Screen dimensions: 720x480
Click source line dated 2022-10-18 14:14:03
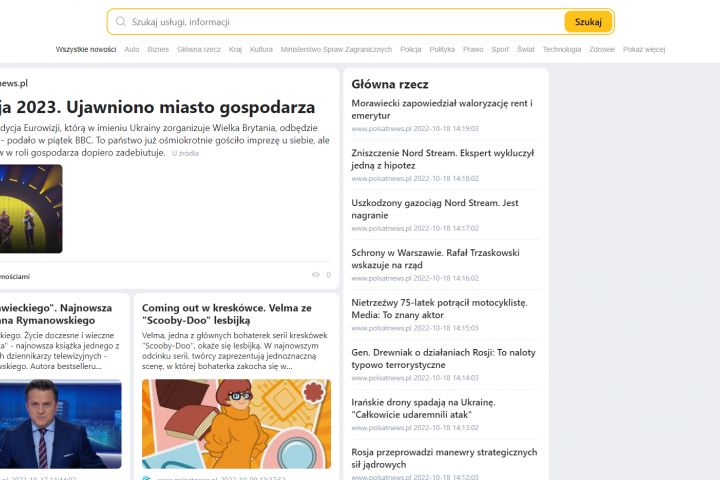point(415,378)
